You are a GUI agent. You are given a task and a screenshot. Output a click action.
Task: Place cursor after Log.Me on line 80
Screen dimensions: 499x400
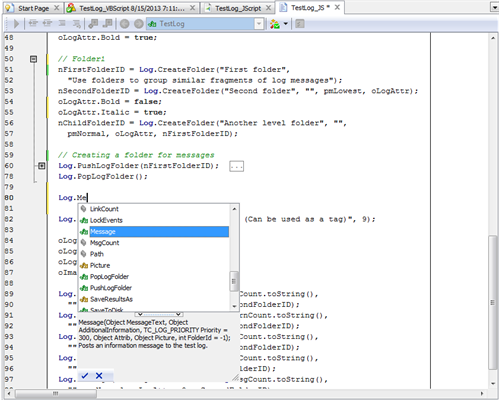coord(87,198)
